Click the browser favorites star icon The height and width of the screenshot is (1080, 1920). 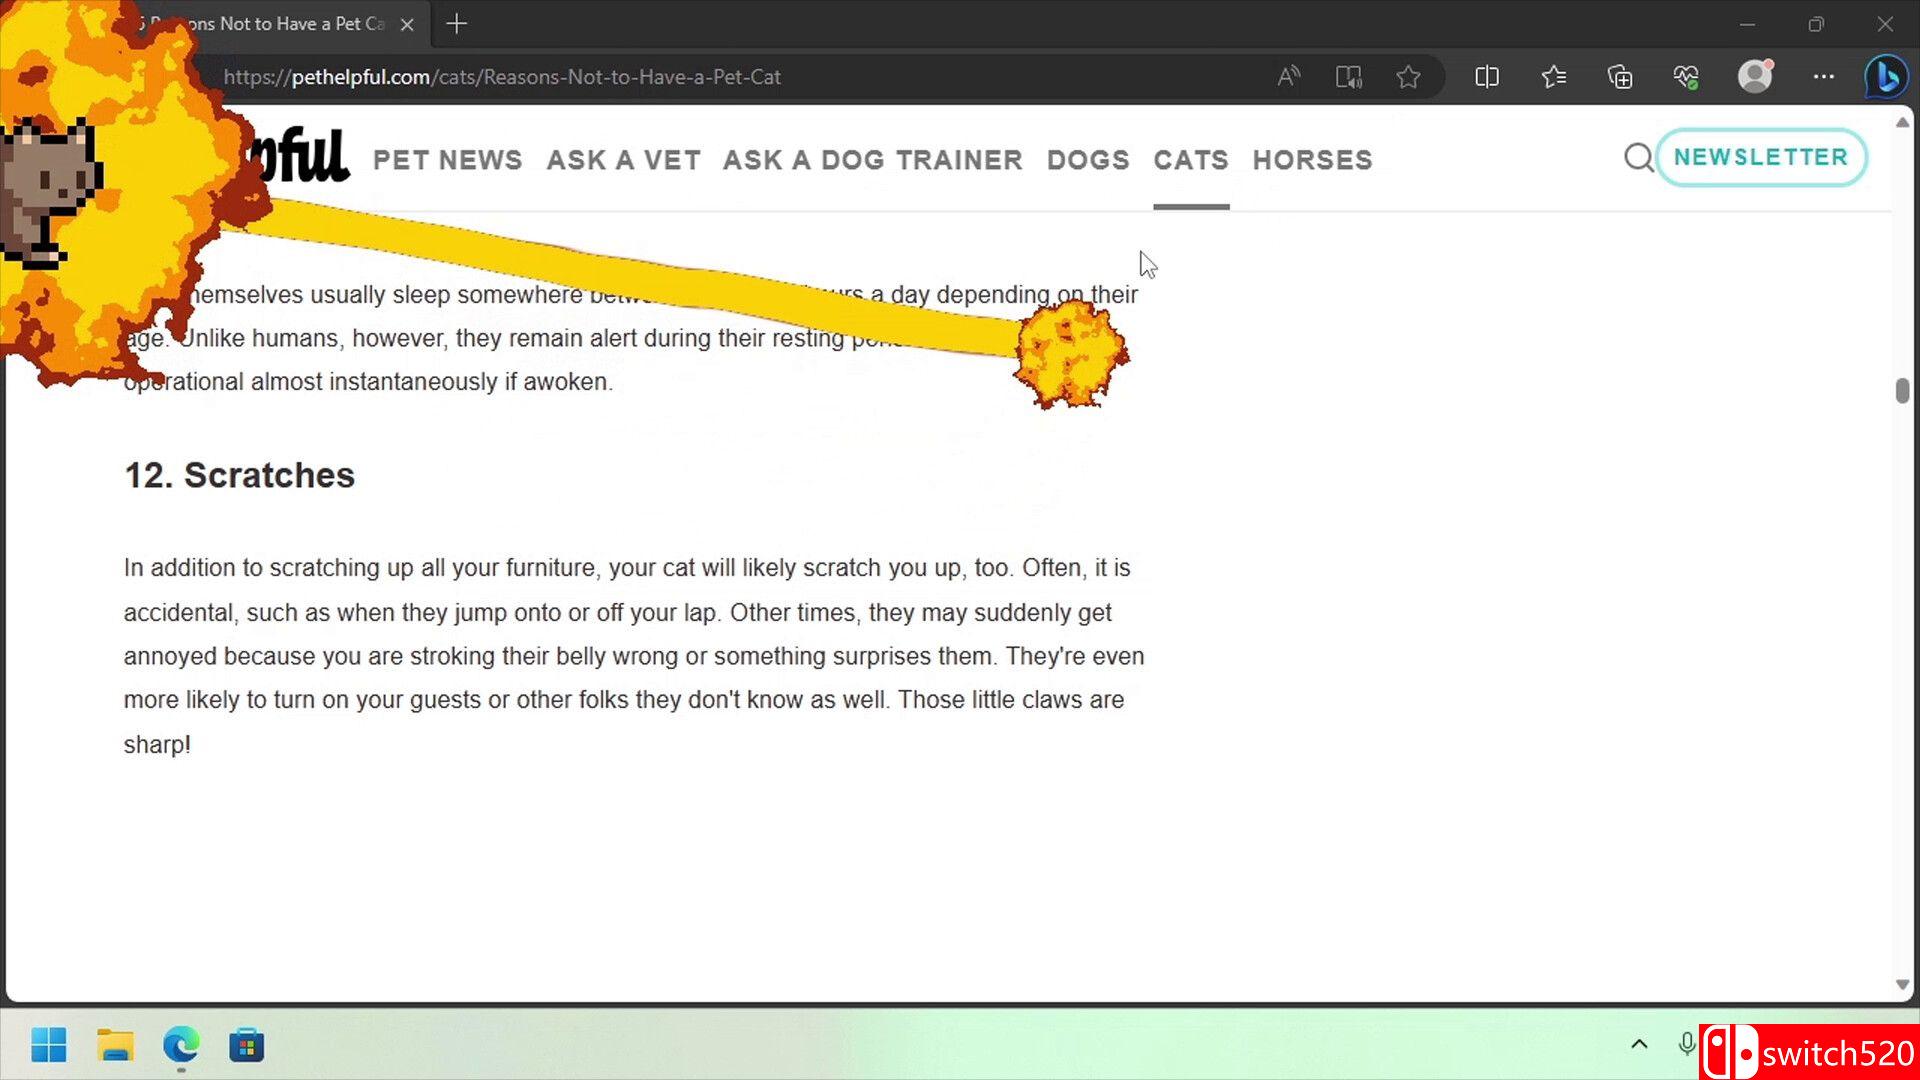pos(1408,76)
